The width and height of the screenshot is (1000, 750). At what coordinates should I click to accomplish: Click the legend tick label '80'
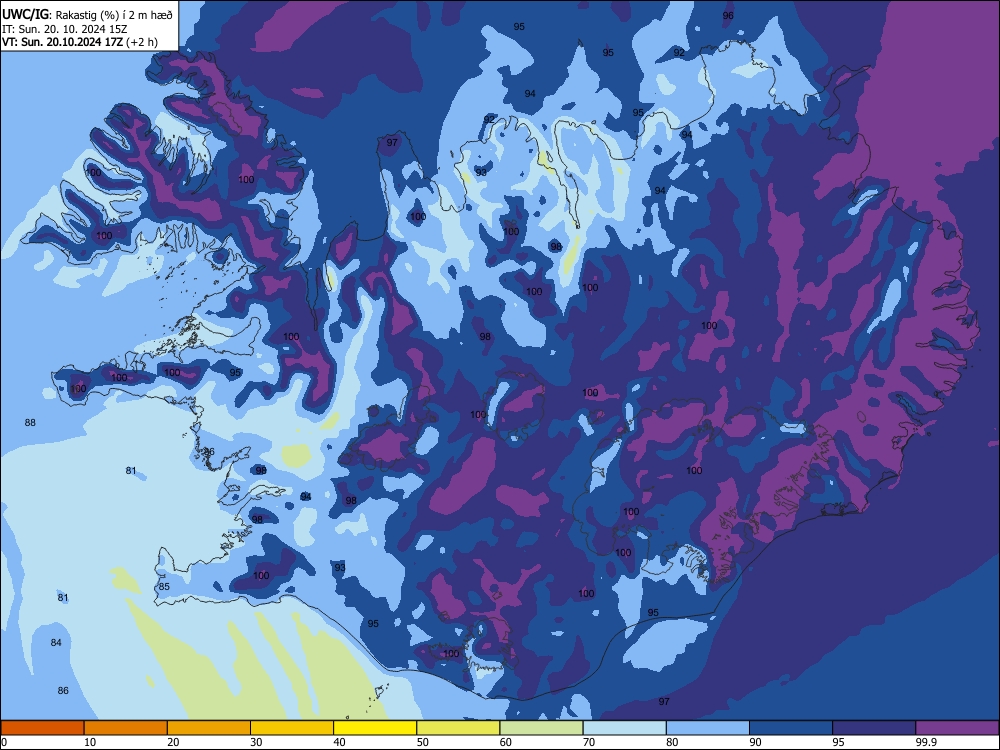point(672,742)
